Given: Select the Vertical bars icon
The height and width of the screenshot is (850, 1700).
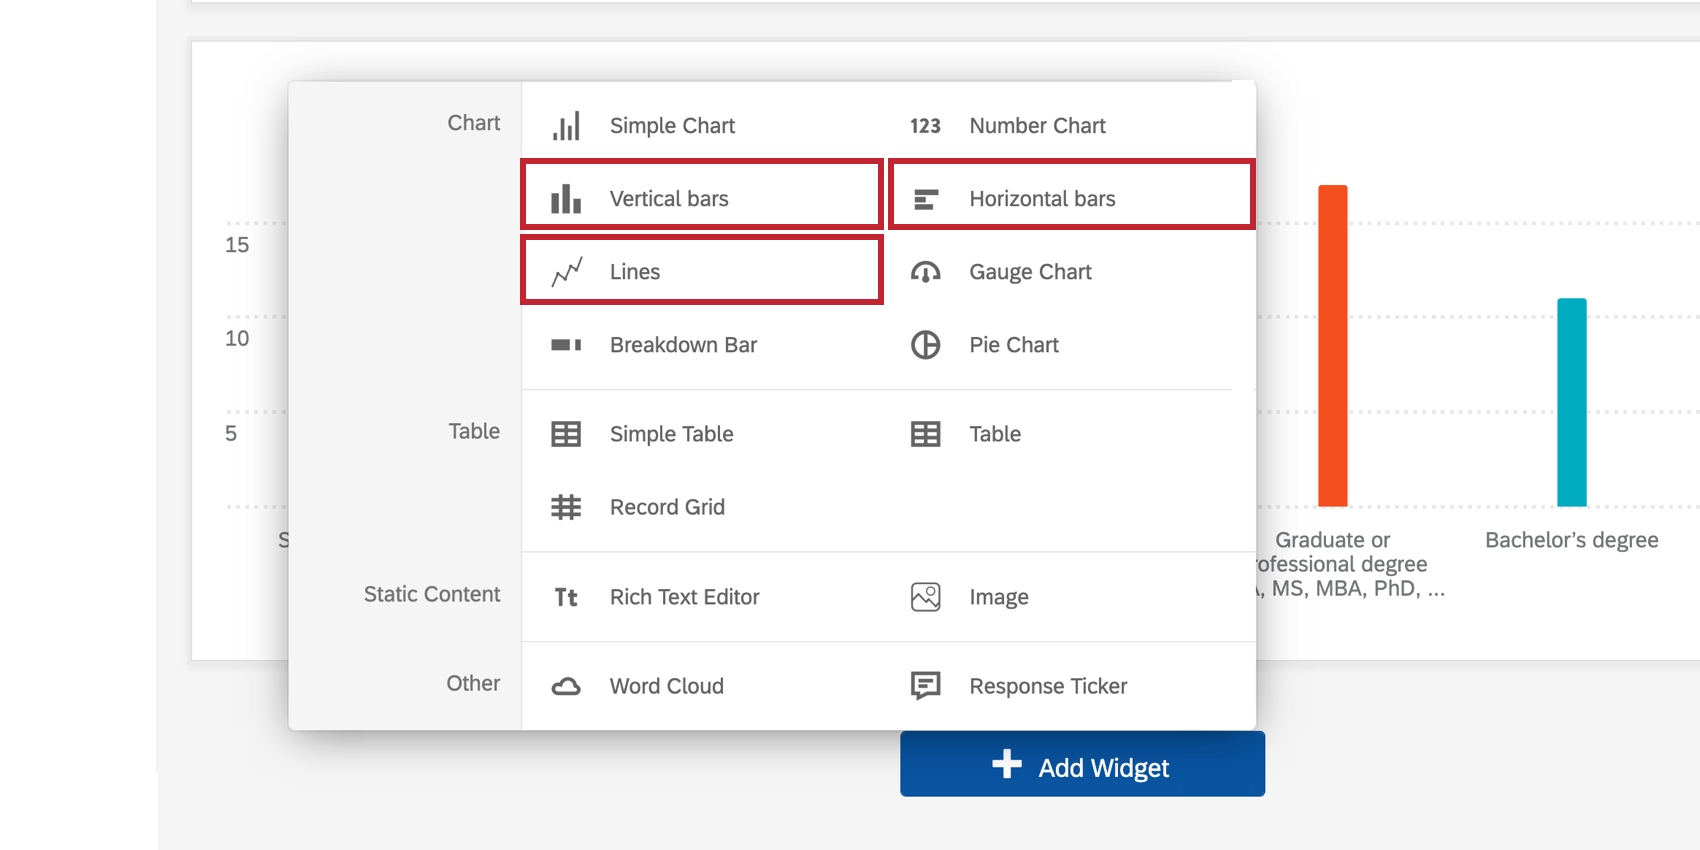Looking at the screenshot, I should pos(566,199).
